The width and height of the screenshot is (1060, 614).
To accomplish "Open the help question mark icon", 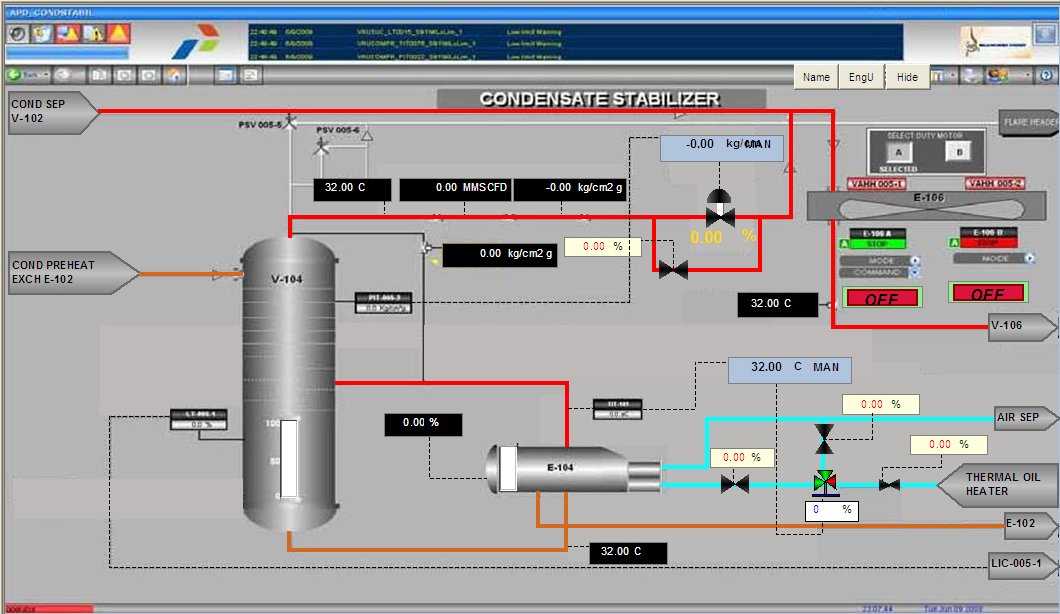I will [x=1045, y=75].
